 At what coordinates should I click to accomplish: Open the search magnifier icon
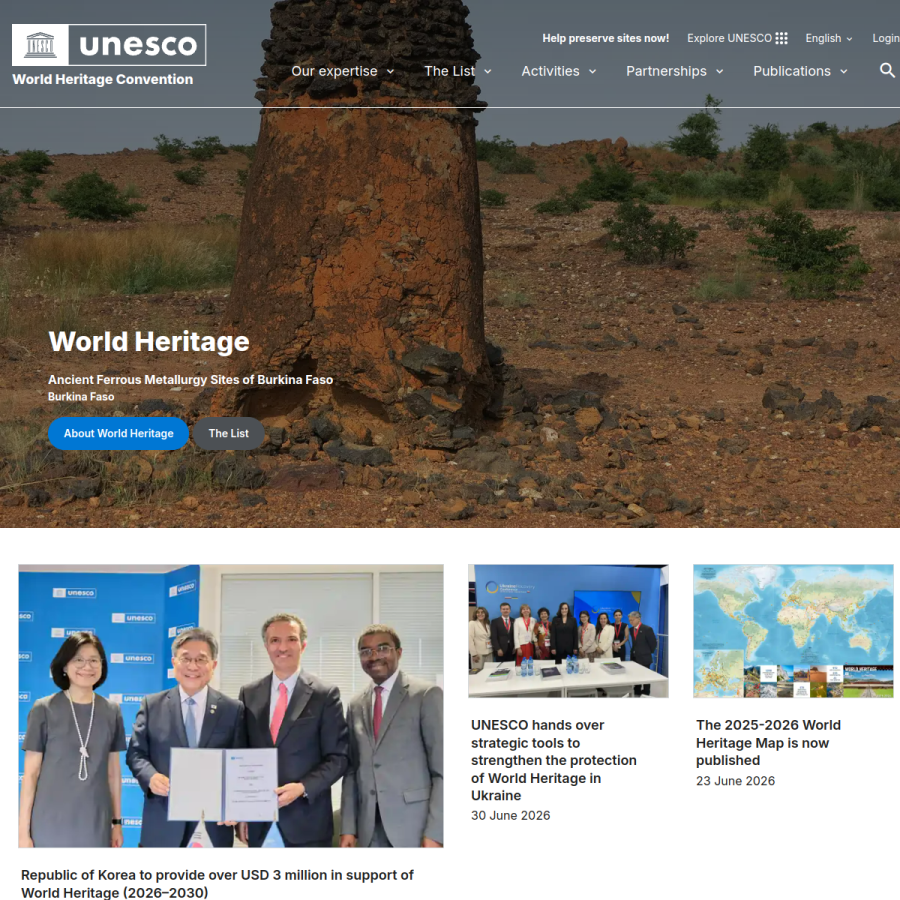click(887, 71)
